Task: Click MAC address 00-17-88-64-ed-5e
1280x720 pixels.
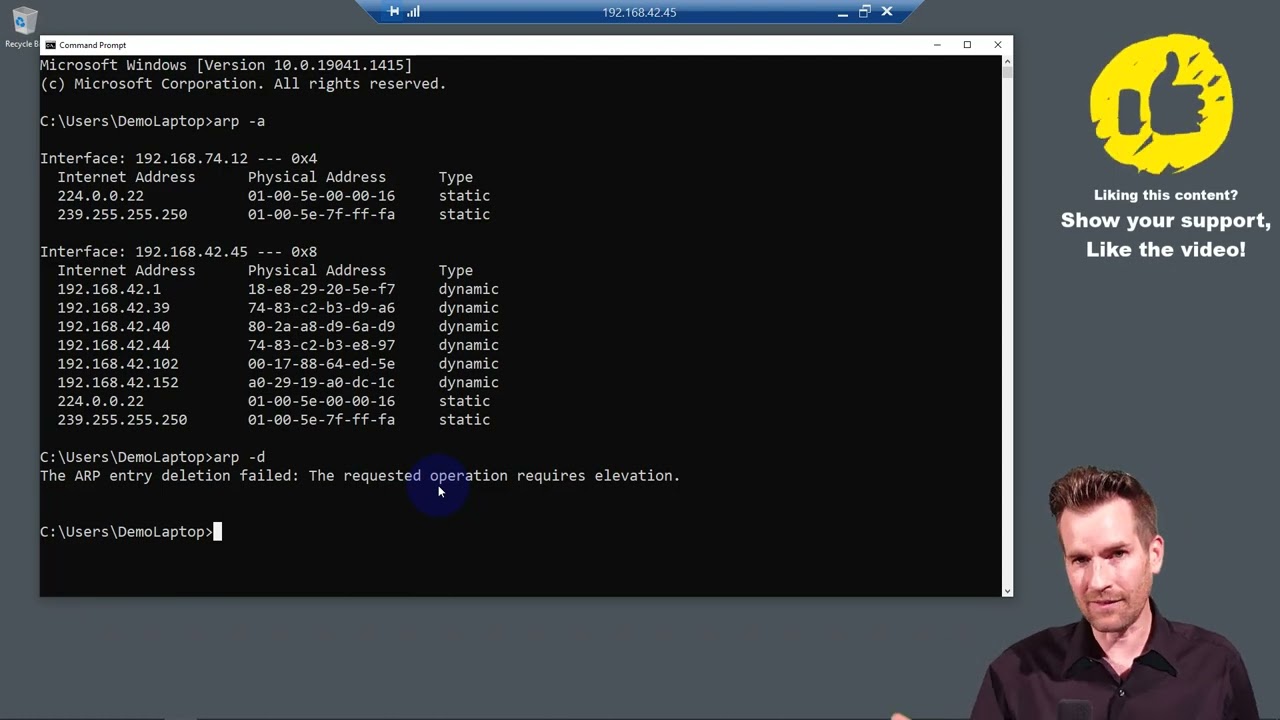Action: [x=321, y=364]
